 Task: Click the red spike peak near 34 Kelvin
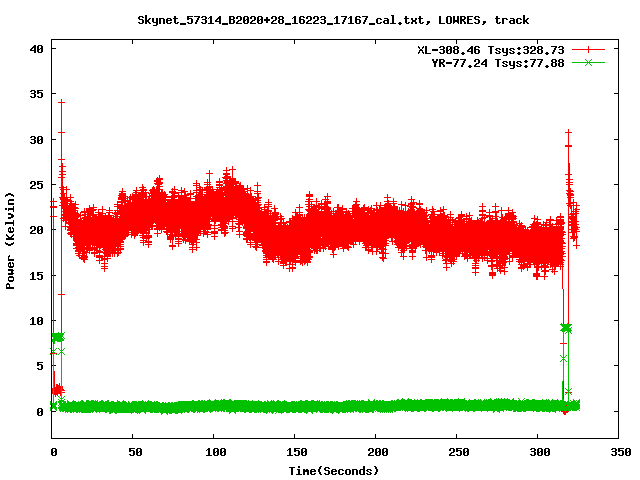click(61, 102)
